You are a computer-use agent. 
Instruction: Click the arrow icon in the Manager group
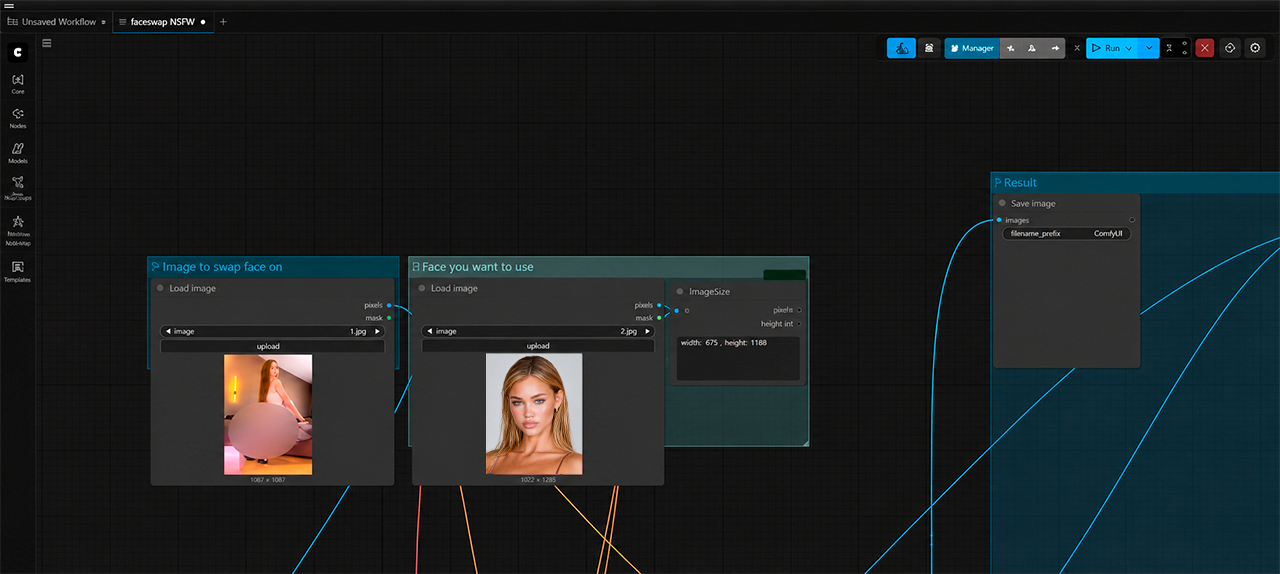coord(1054,48)
